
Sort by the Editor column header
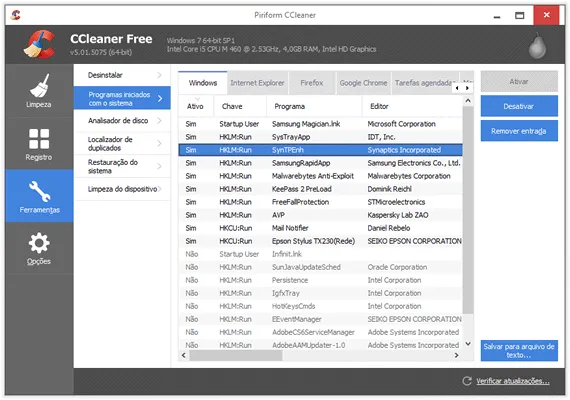tap(413, 106)
